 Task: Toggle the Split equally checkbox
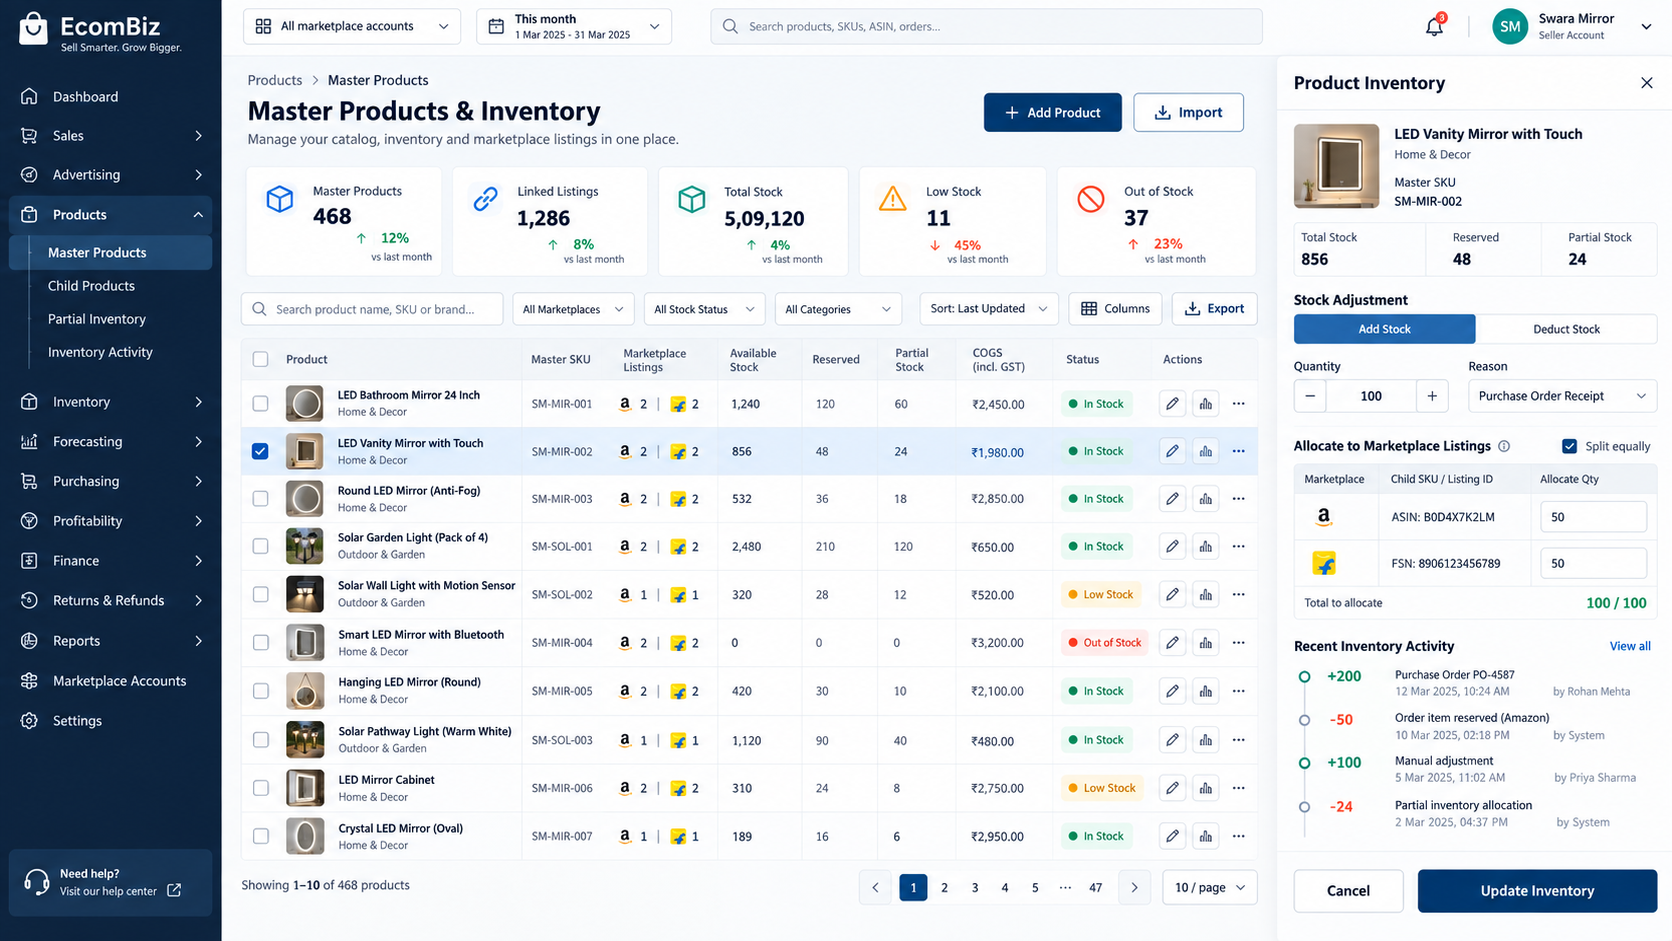pos(1569,446)
